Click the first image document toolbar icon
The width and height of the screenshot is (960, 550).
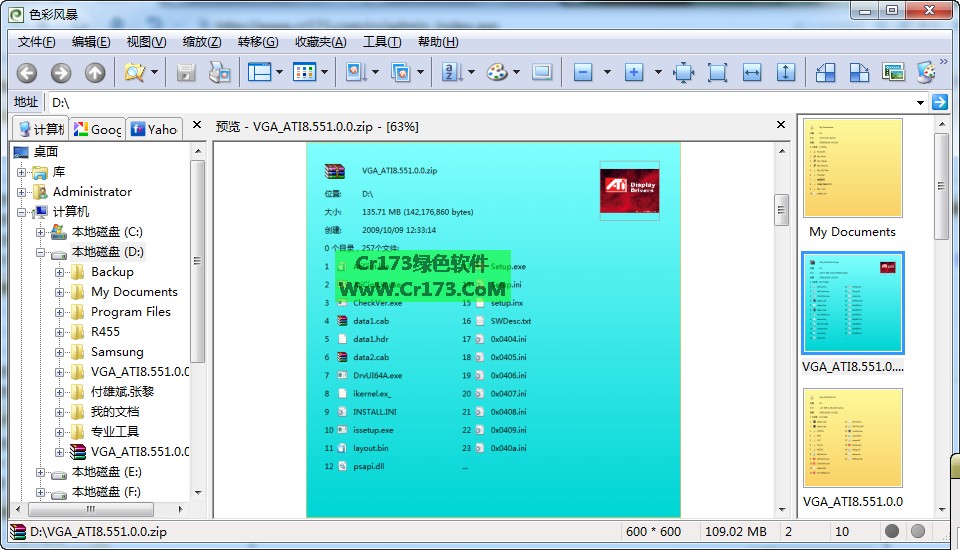354,72
